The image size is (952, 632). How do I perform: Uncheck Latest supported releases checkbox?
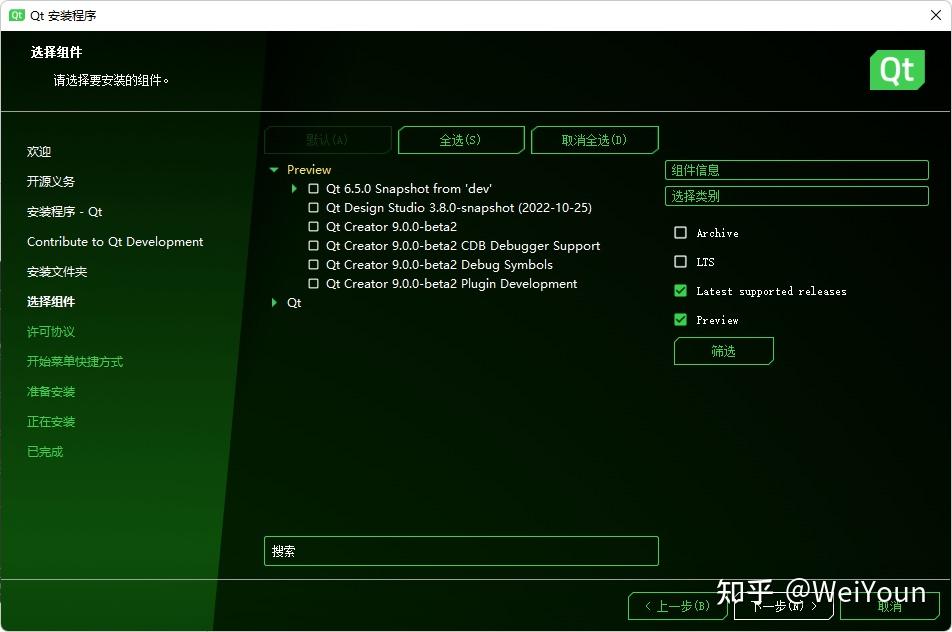coord(681,291)
